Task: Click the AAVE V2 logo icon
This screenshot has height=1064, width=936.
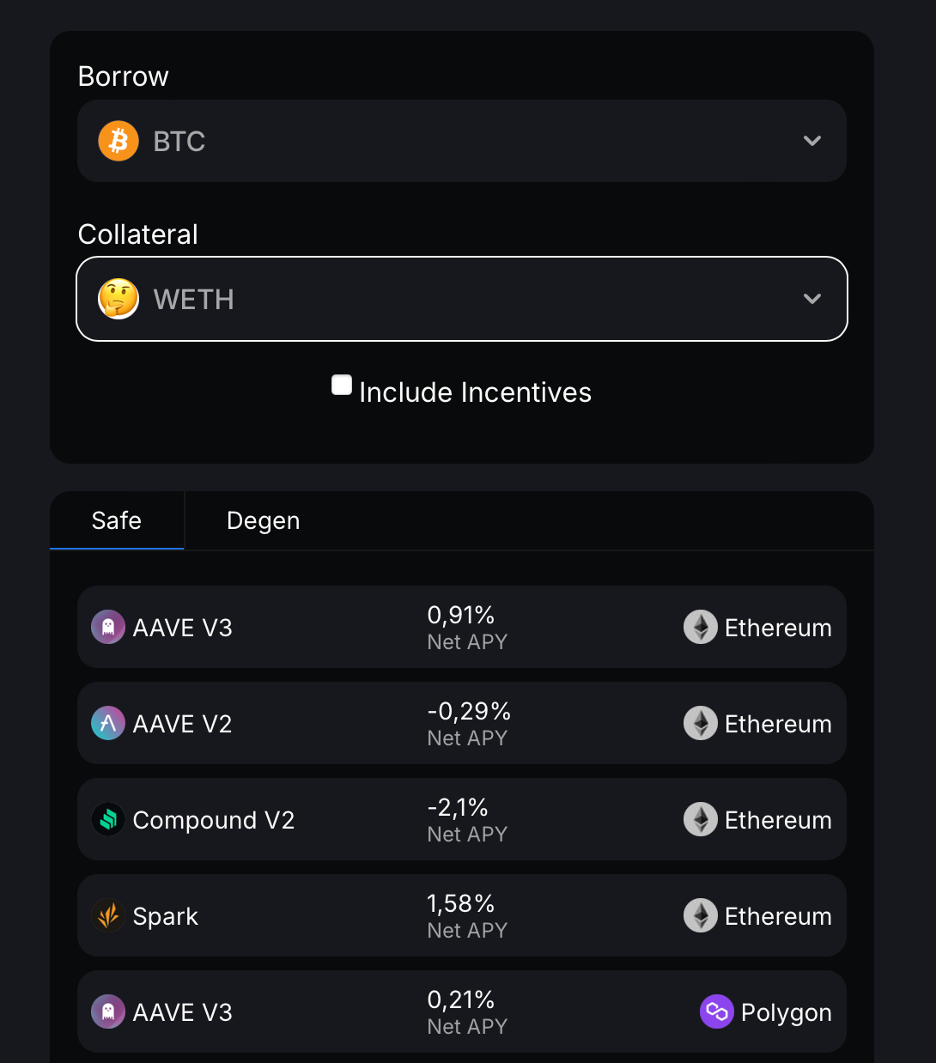Action: click(108, 723)
